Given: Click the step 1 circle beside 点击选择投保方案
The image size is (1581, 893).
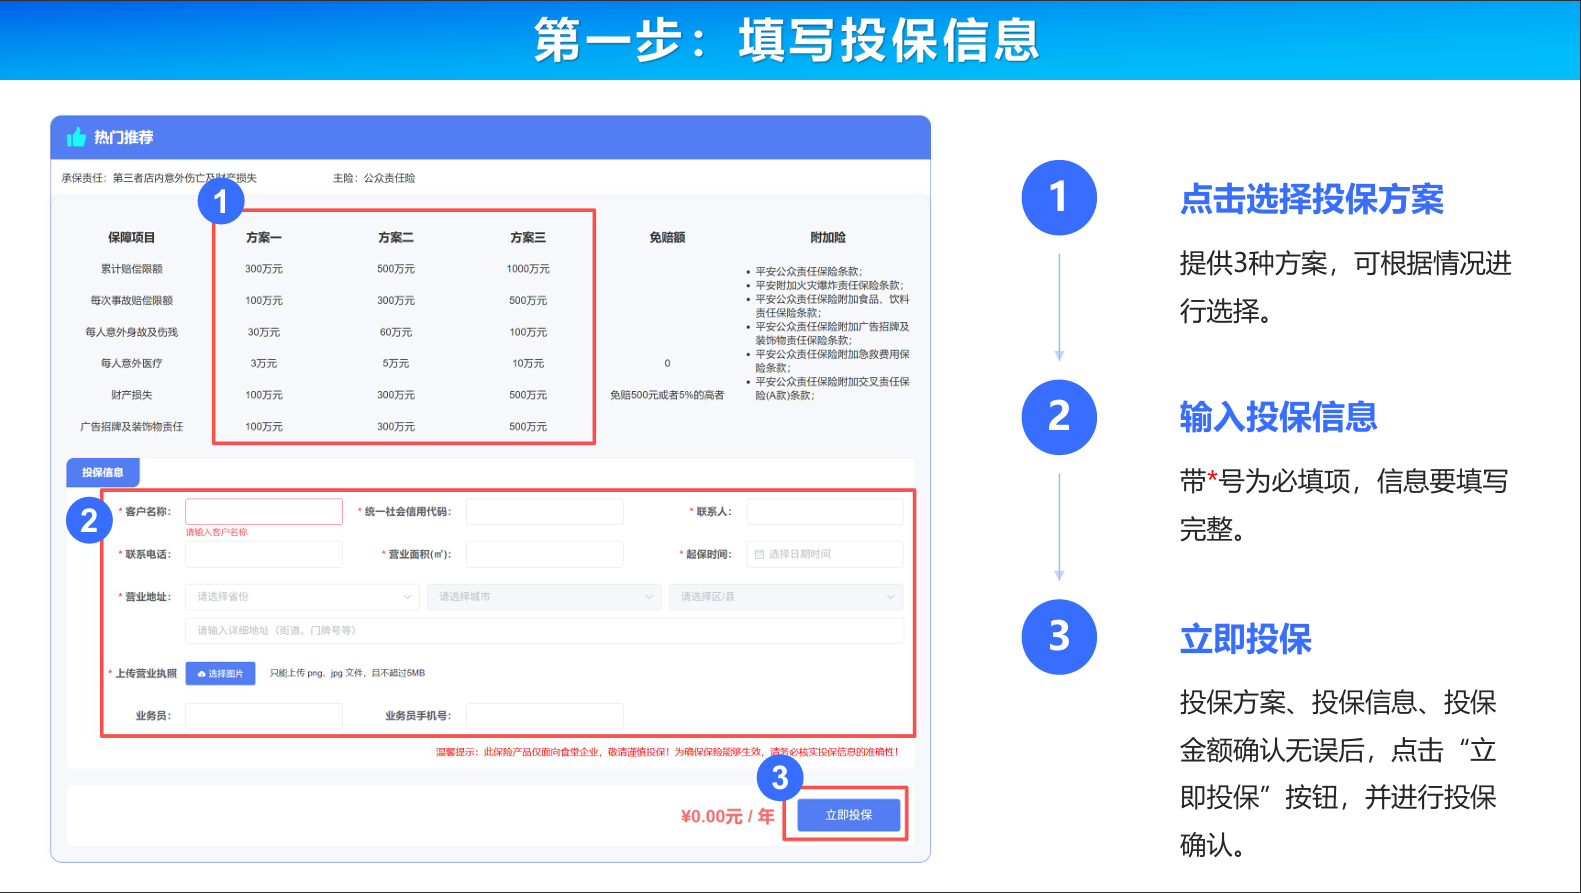Looking at the screenshot, I should [x=1058, y=198].
